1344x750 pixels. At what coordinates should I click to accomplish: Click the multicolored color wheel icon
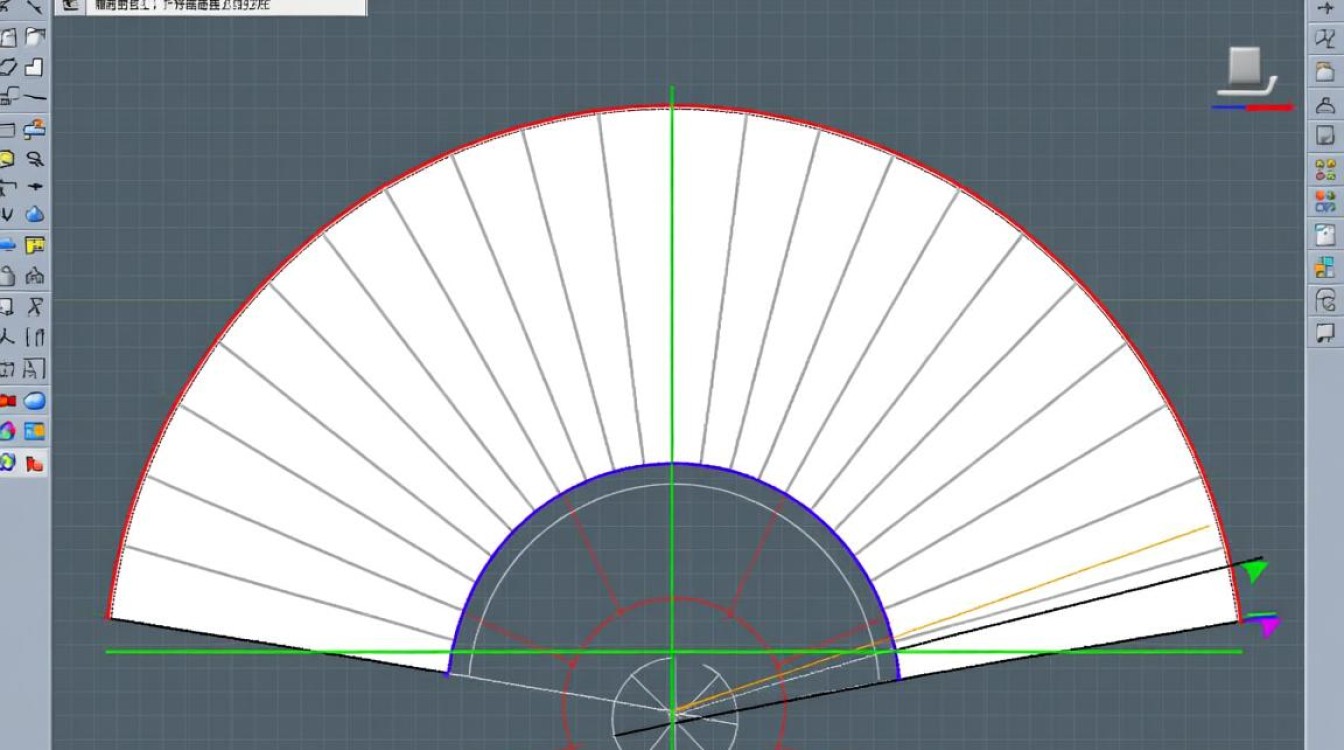click(x=7, y=431)
